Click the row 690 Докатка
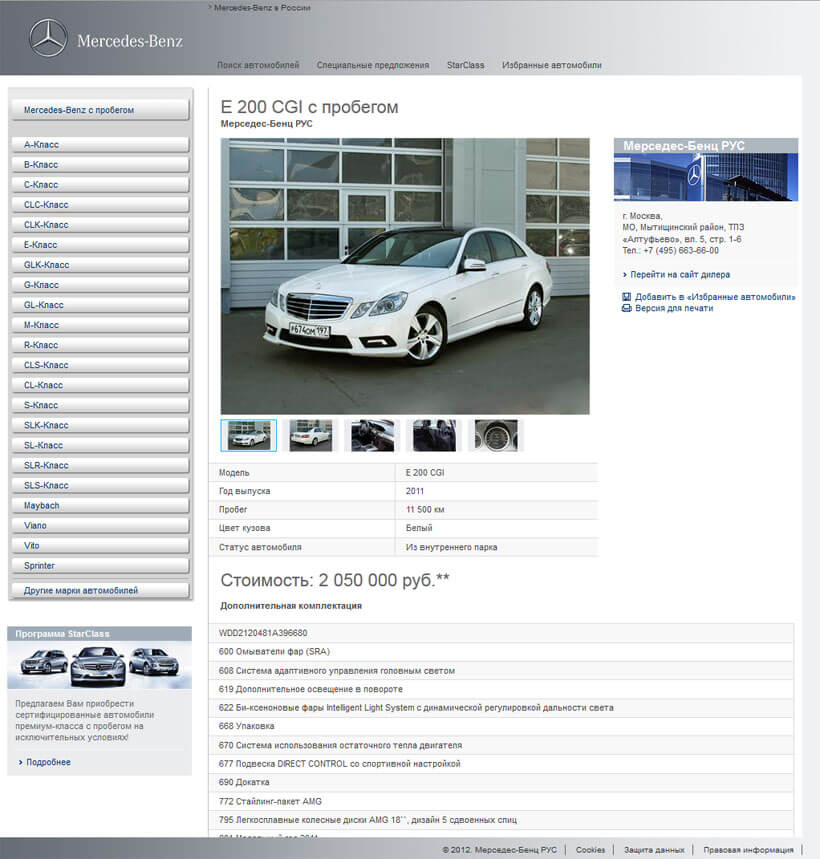This screenshot has width=820, height=859. (x=501, y=782)
